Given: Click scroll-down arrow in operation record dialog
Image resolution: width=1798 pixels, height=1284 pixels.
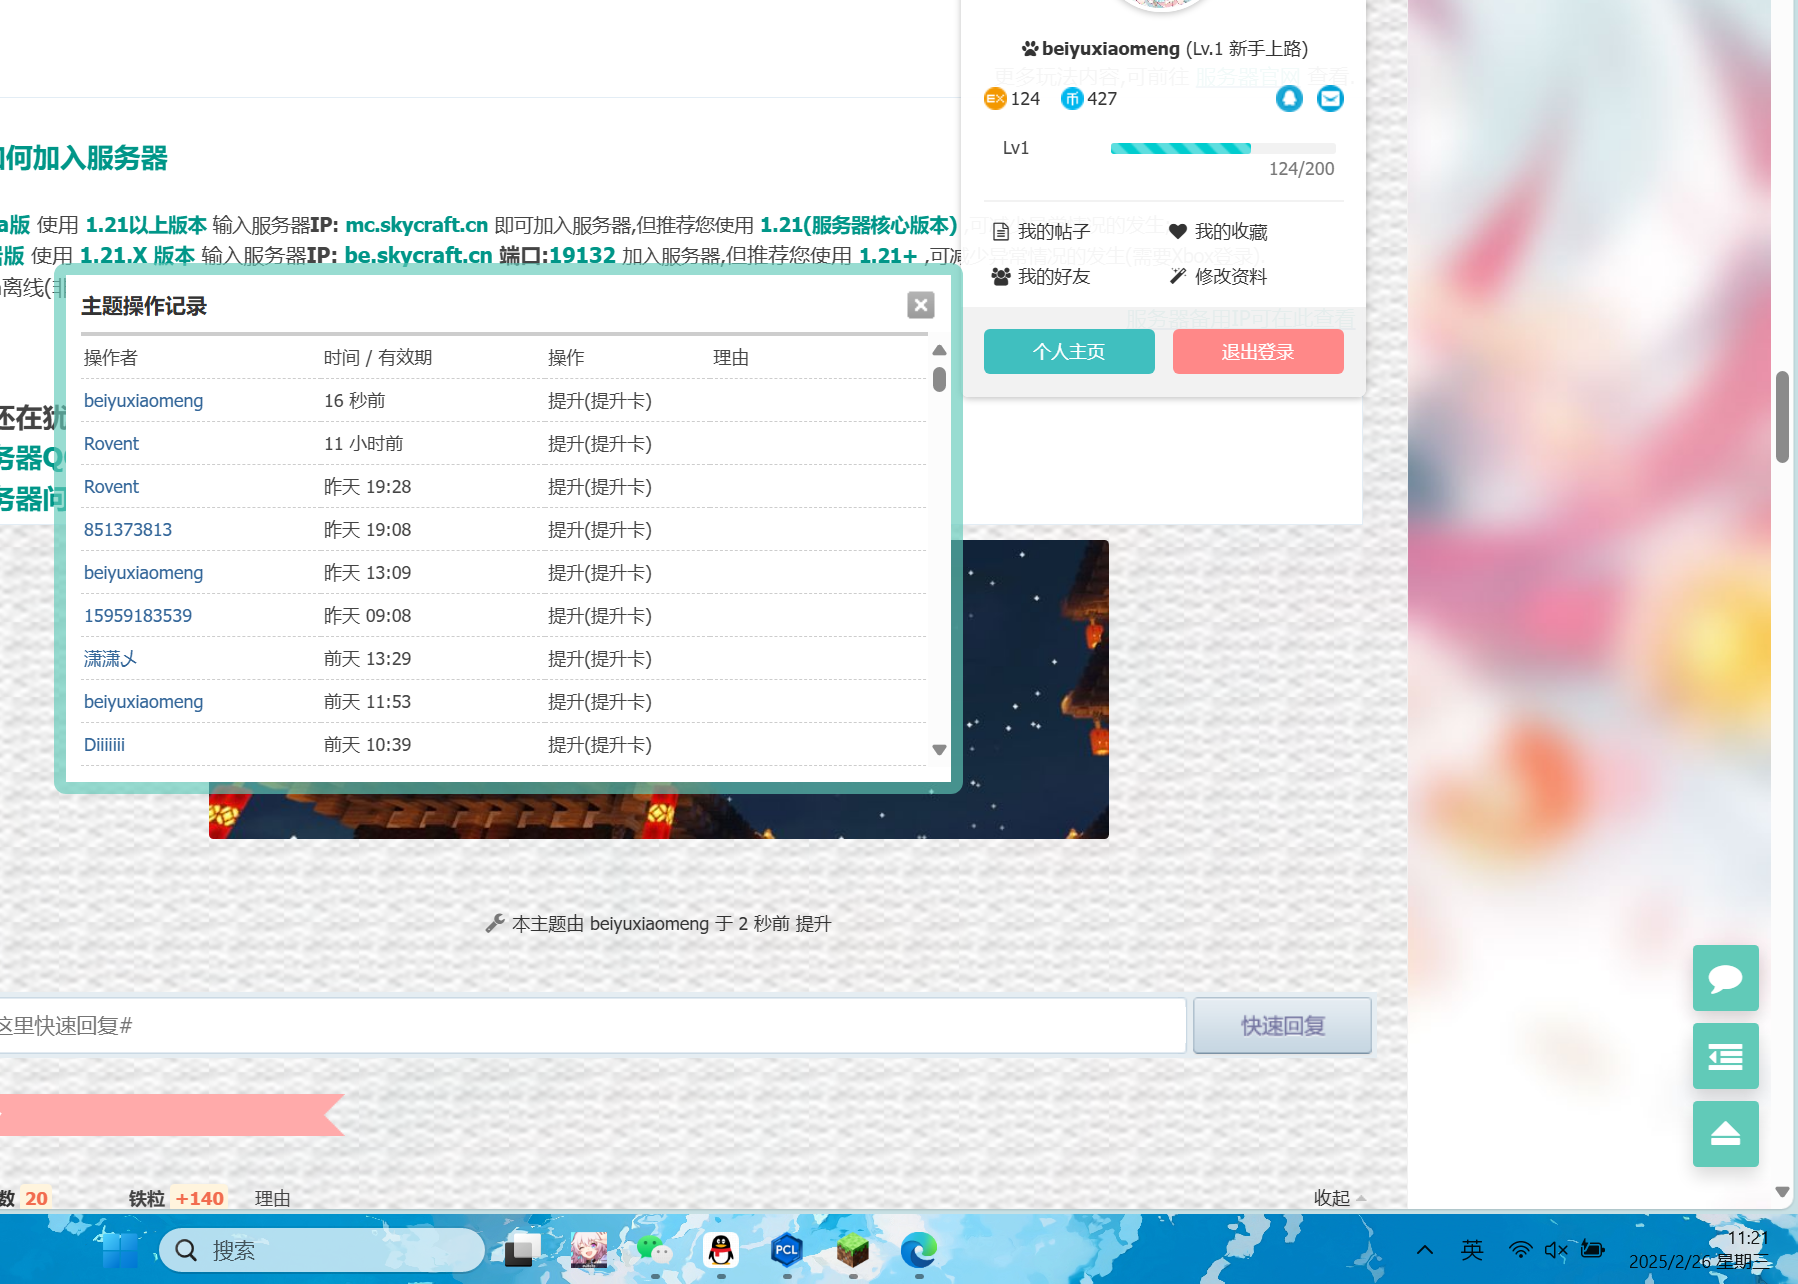Looking at the screenshot, I should [x=939, y=749].
